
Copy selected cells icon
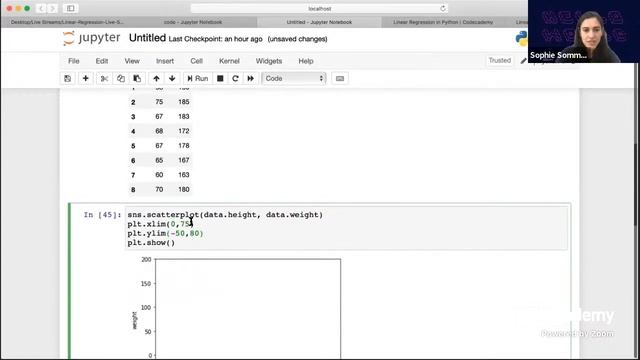[121, 78]
